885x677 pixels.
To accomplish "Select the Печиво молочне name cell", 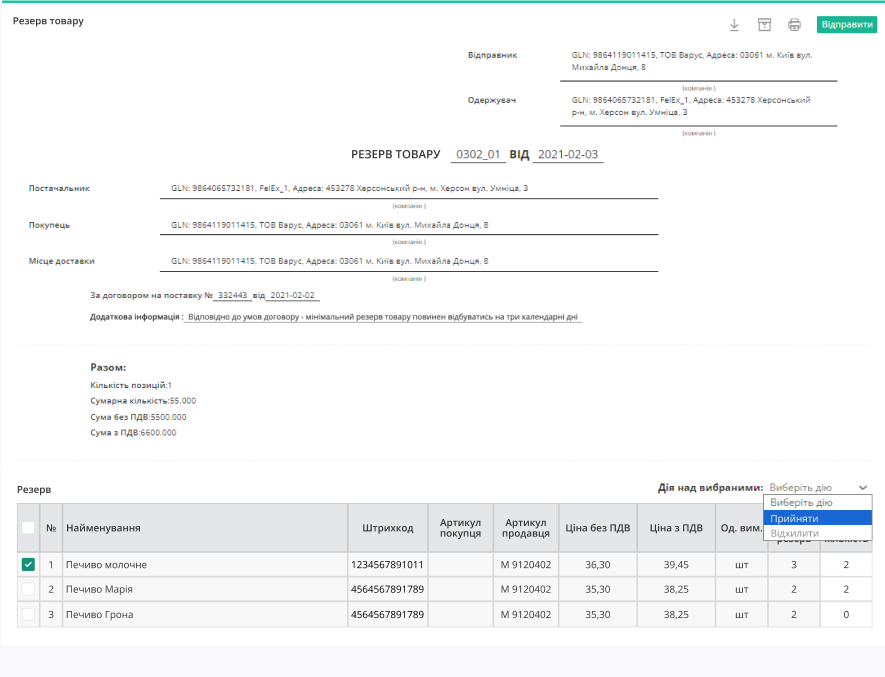I will tap(205, 565).
